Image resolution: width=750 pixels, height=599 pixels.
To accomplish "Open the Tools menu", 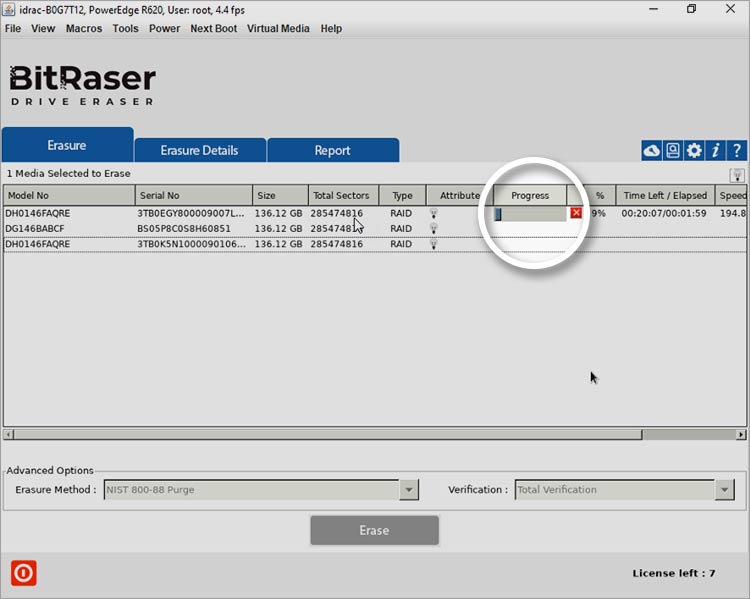I will [x=125, y=29].
